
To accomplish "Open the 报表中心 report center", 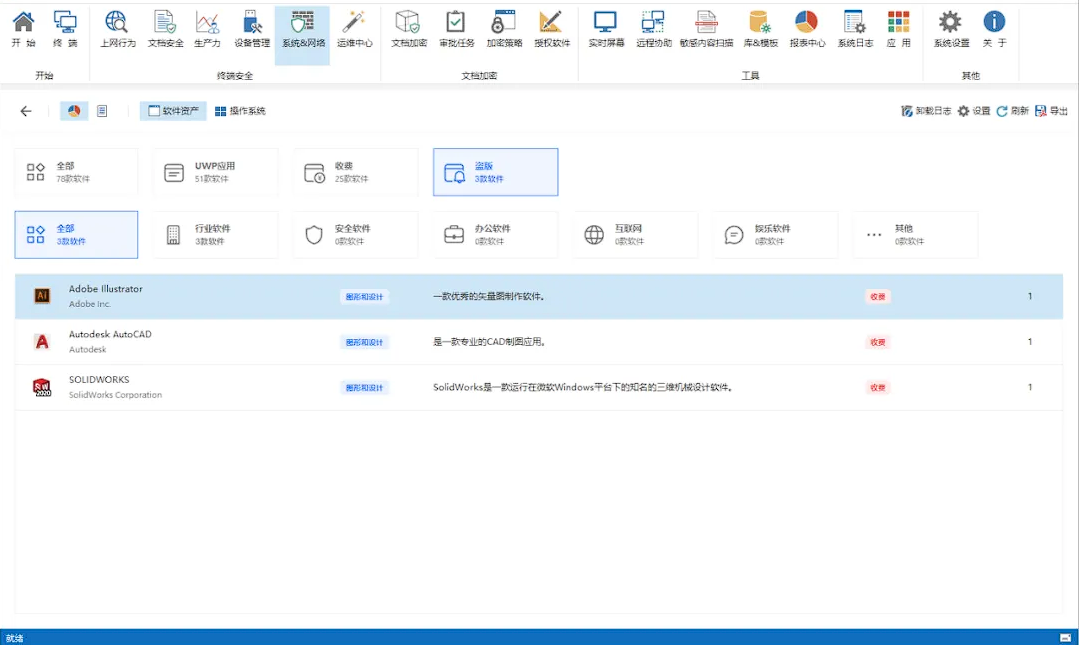I will [807, 30].
